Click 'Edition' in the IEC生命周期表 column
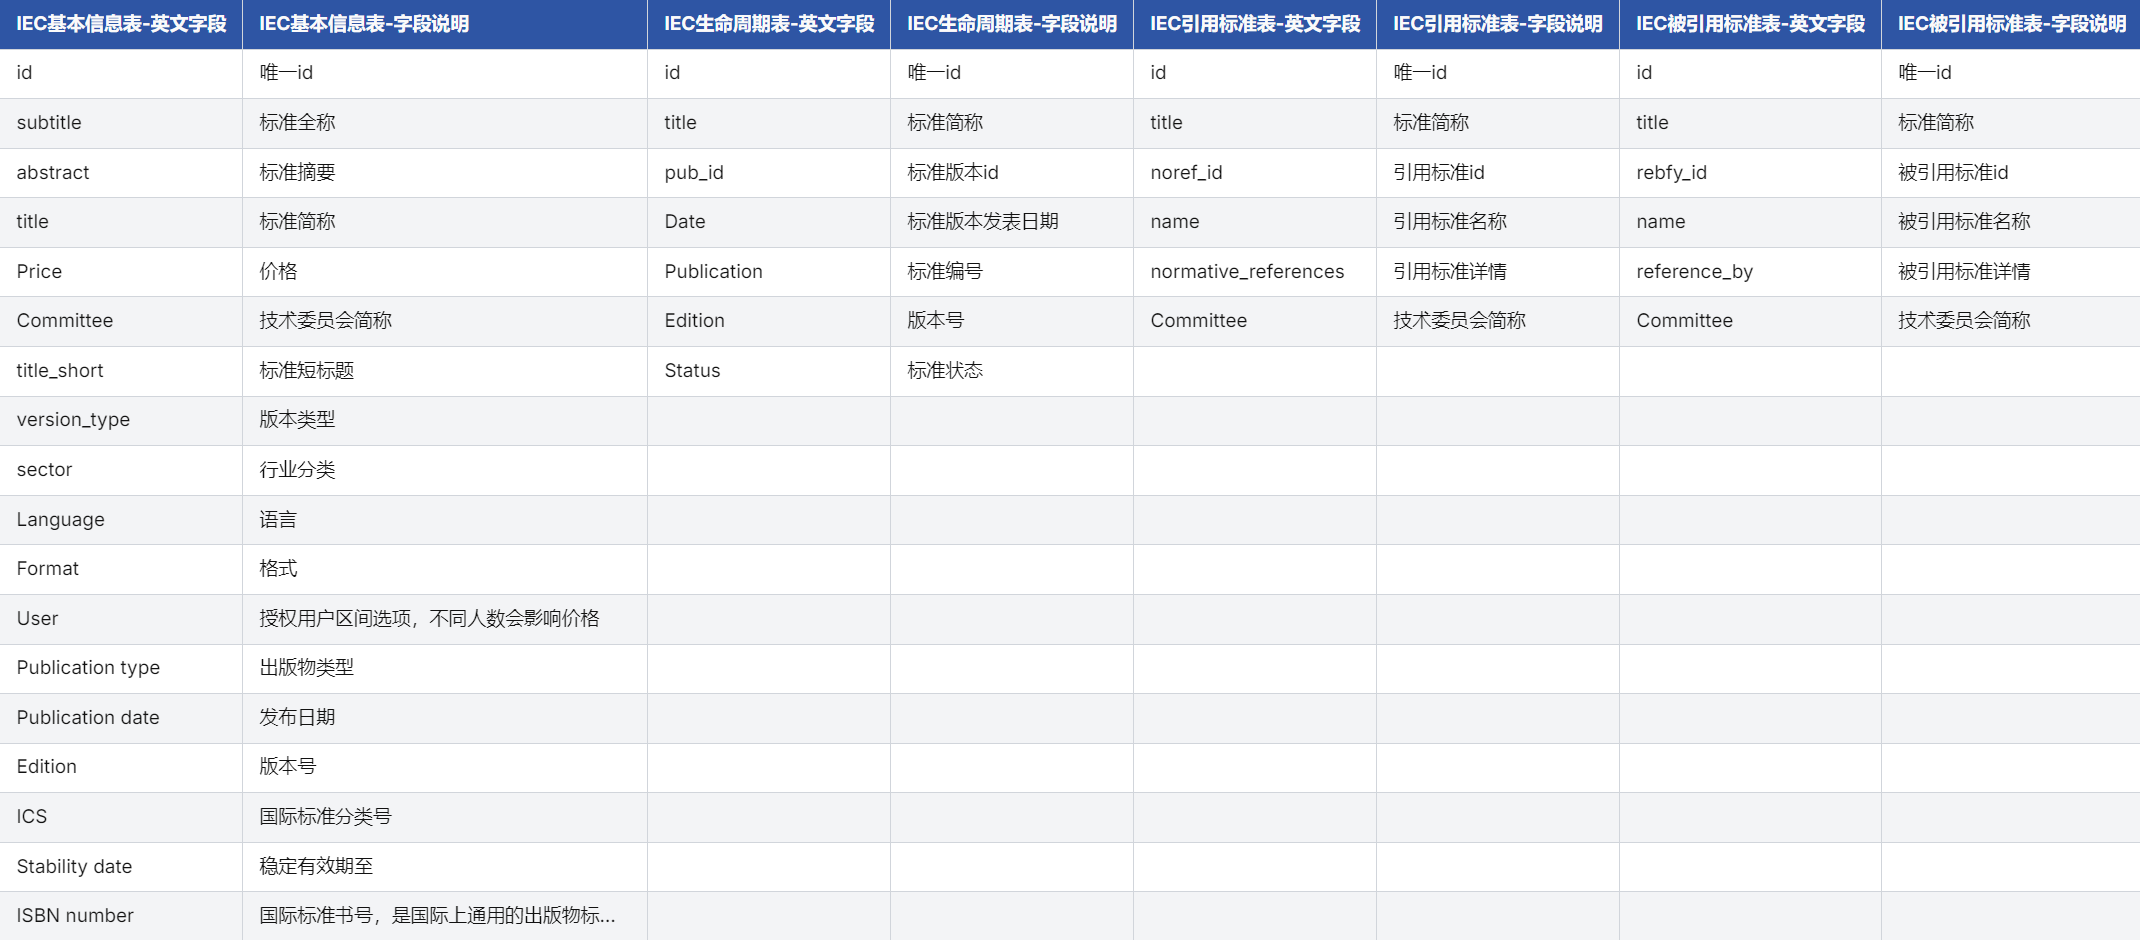 (769, 321)
